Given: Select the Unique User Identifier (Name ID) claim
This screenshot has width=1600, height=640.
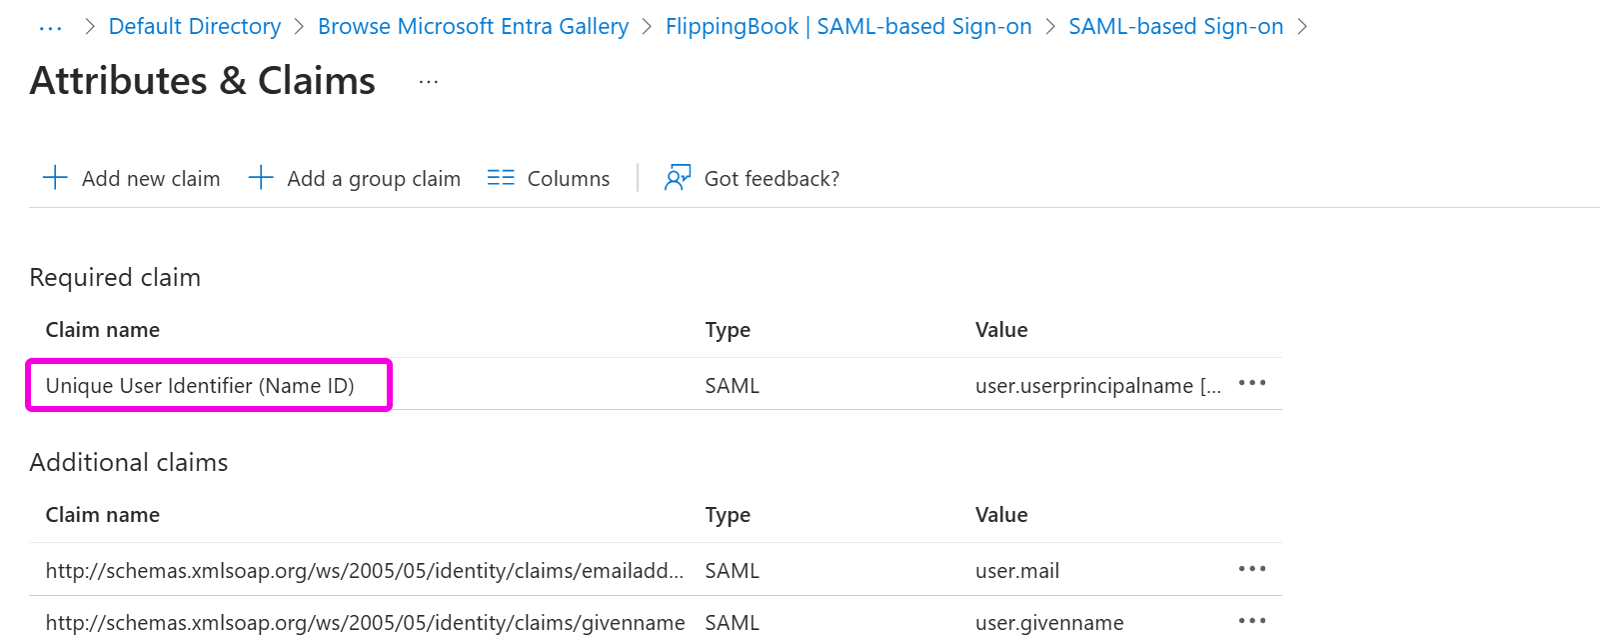Looking at the screenshot, I should click(200, 385).
